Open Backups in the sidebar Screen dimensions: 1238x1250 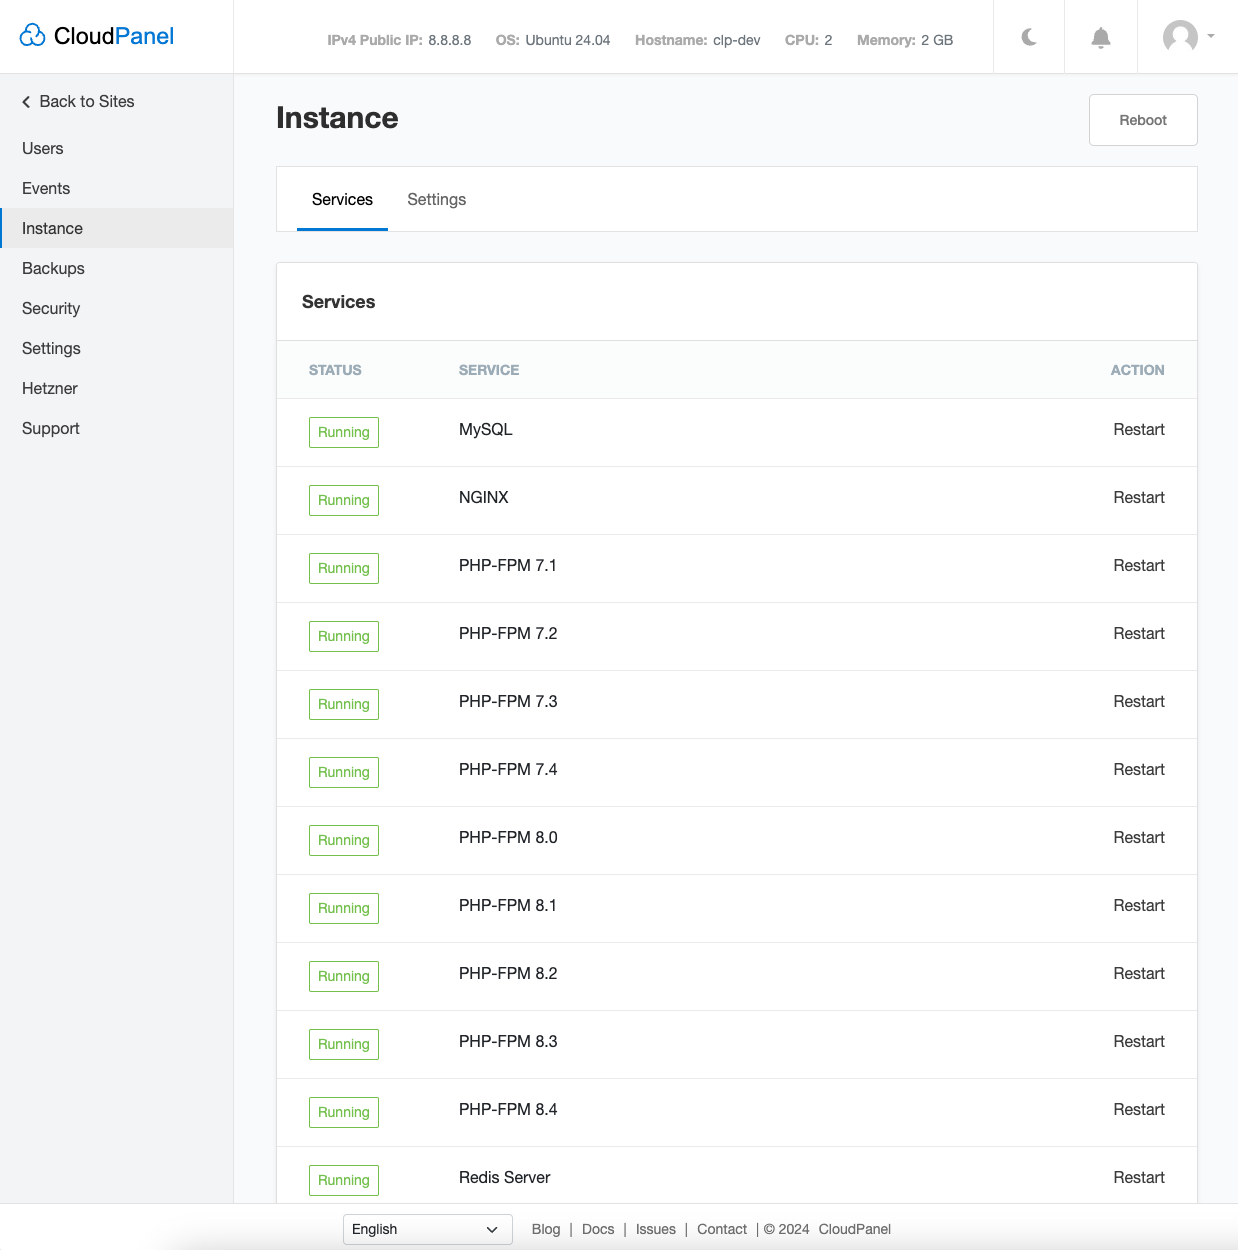point(53,268)
